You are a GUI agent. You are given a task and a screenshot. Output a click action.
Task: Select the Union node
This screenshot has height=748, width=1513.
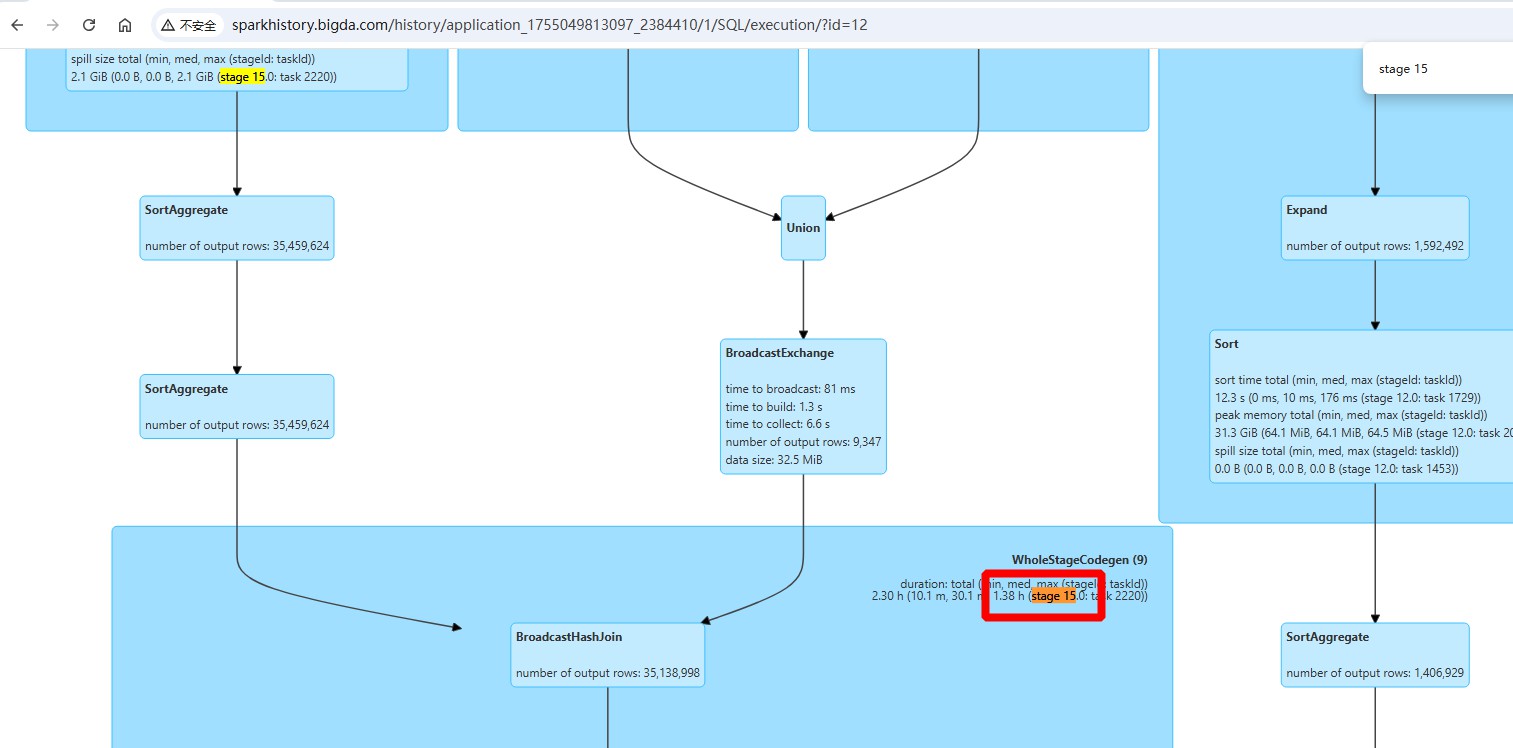tap(803, 228)
